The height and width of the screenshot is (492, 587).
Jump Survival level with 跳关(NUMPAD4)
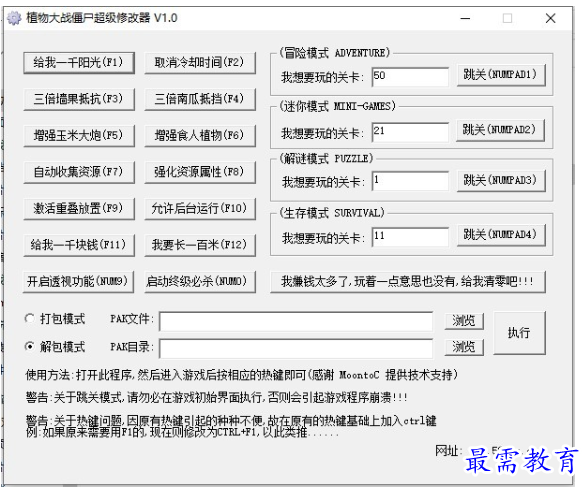501,235
